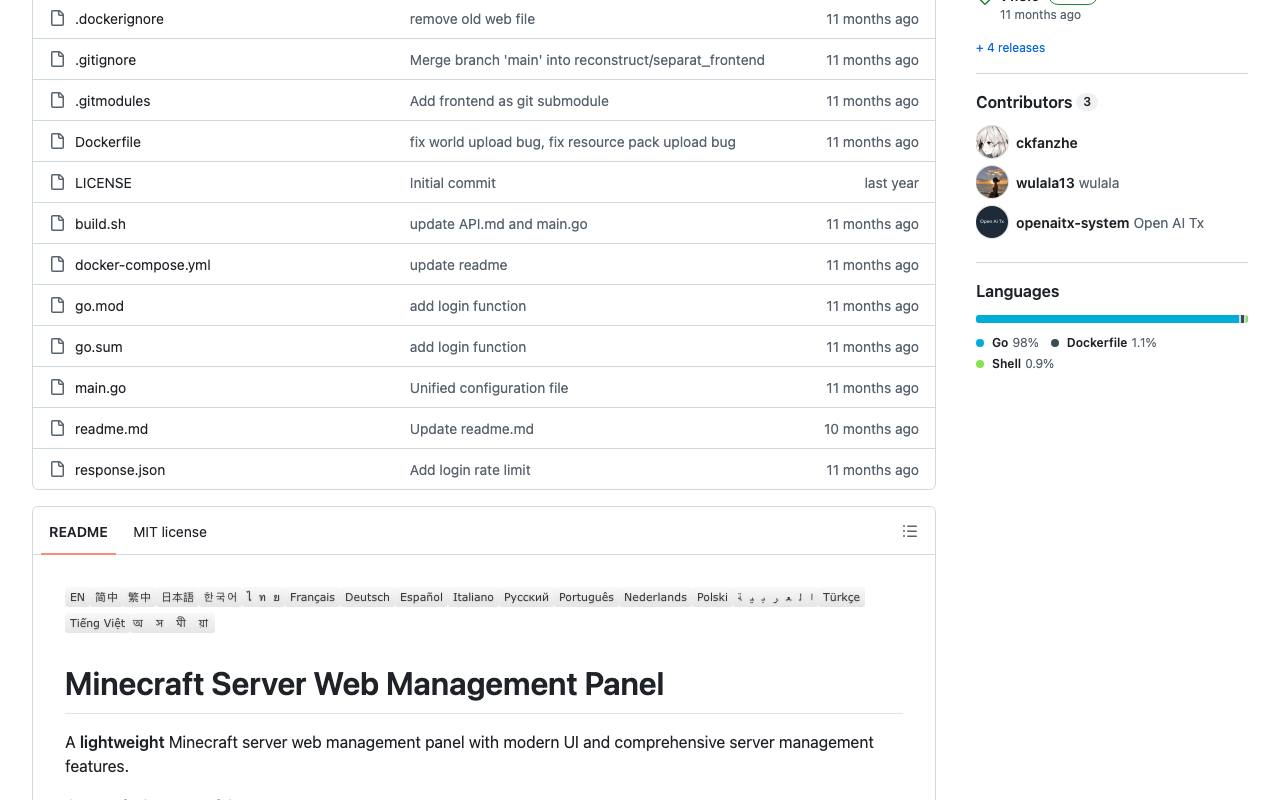Viewport: 1280px width, 800px height.
Task: Click wulala13's contributor avatar
Action: [992, 182]
